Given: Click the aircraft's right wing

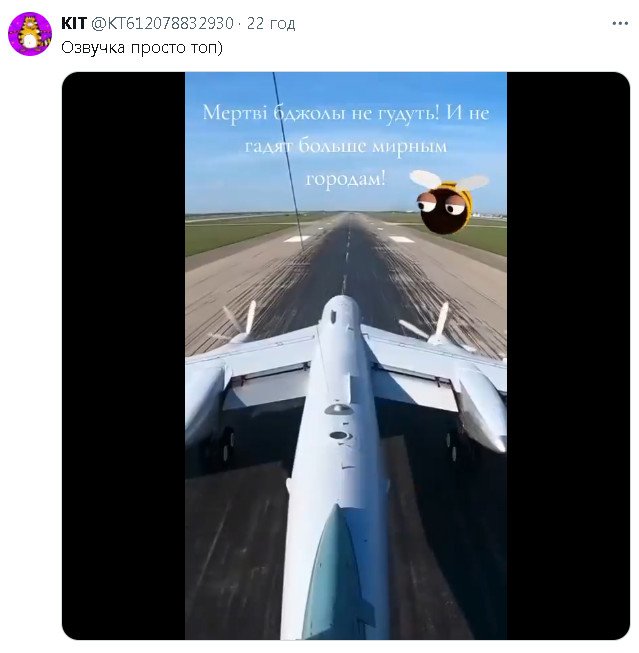Looking at the screenshot, I should click(x=420, y=360).
